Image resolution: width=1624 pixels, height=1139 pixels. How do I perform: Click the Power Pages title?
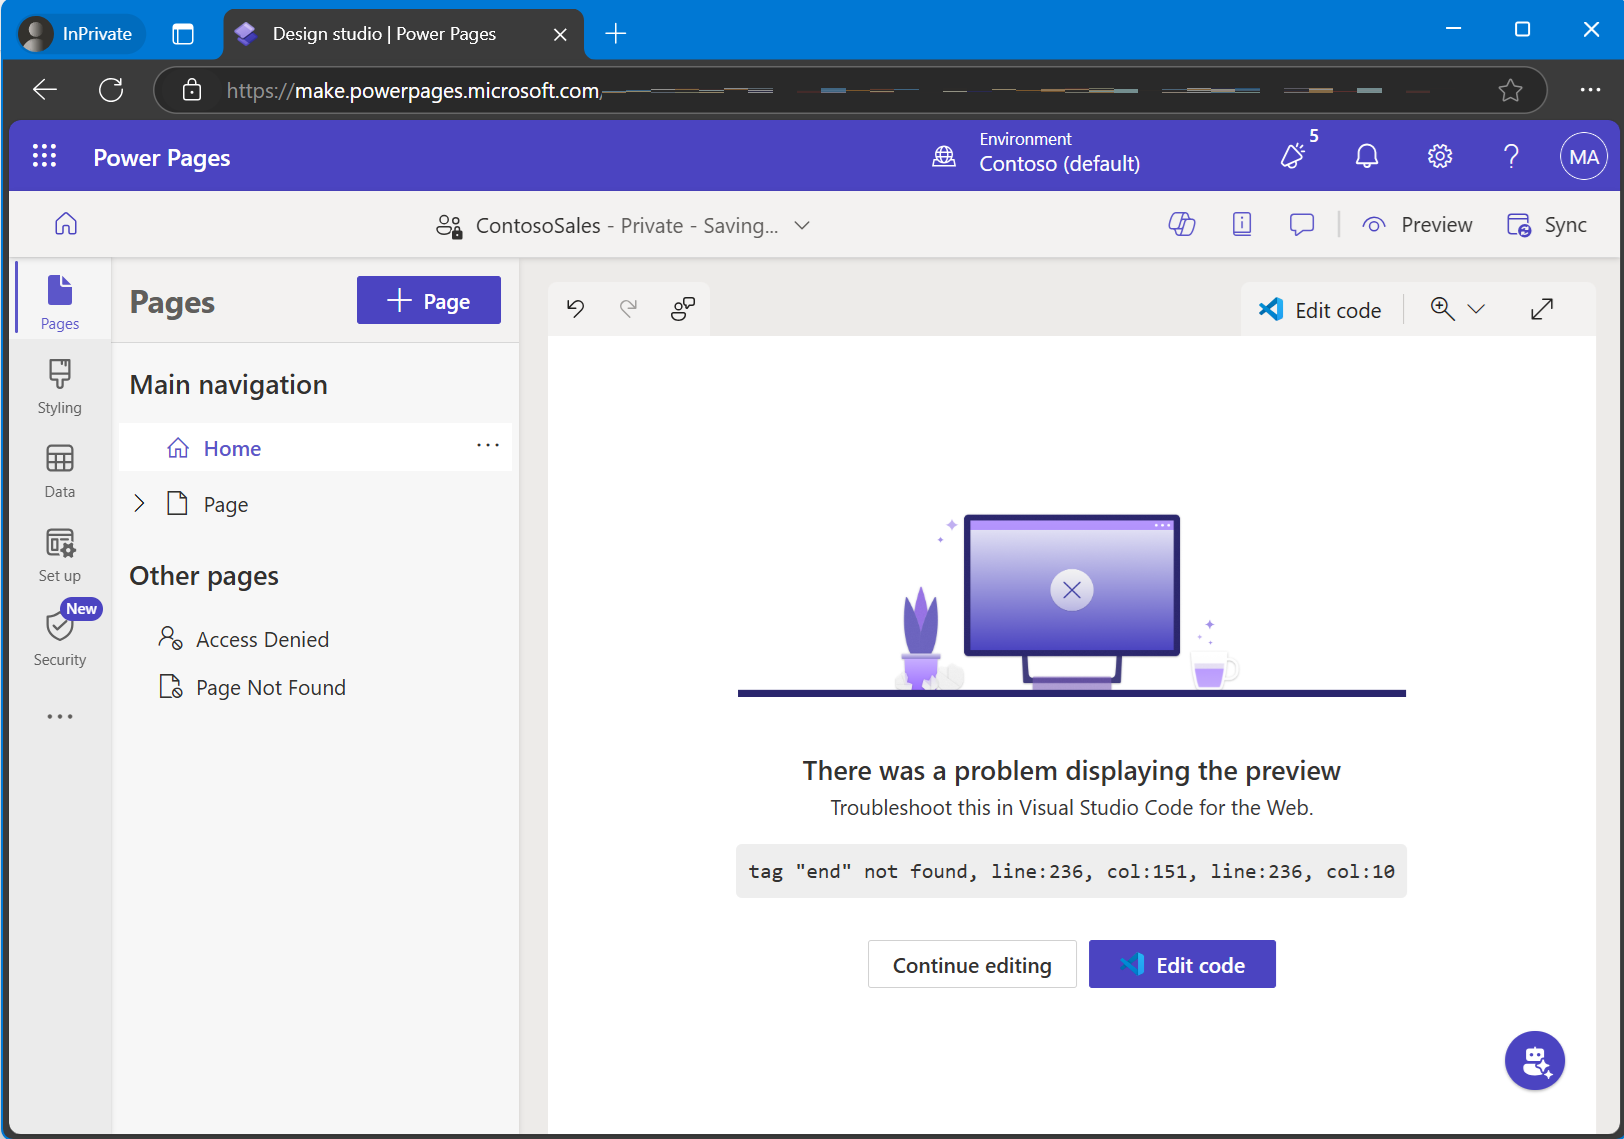point(162,158)
